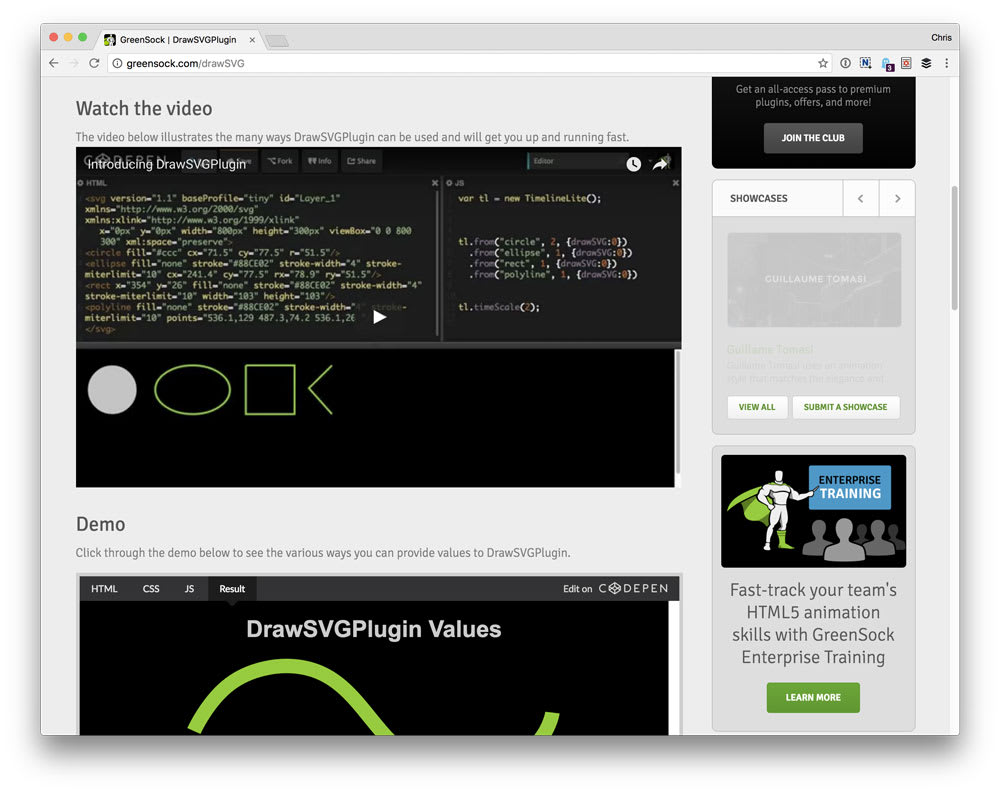The image size is (1000, 793).
Task: Click the Notion extension icon in toolbar
Action: pos(864,62)
